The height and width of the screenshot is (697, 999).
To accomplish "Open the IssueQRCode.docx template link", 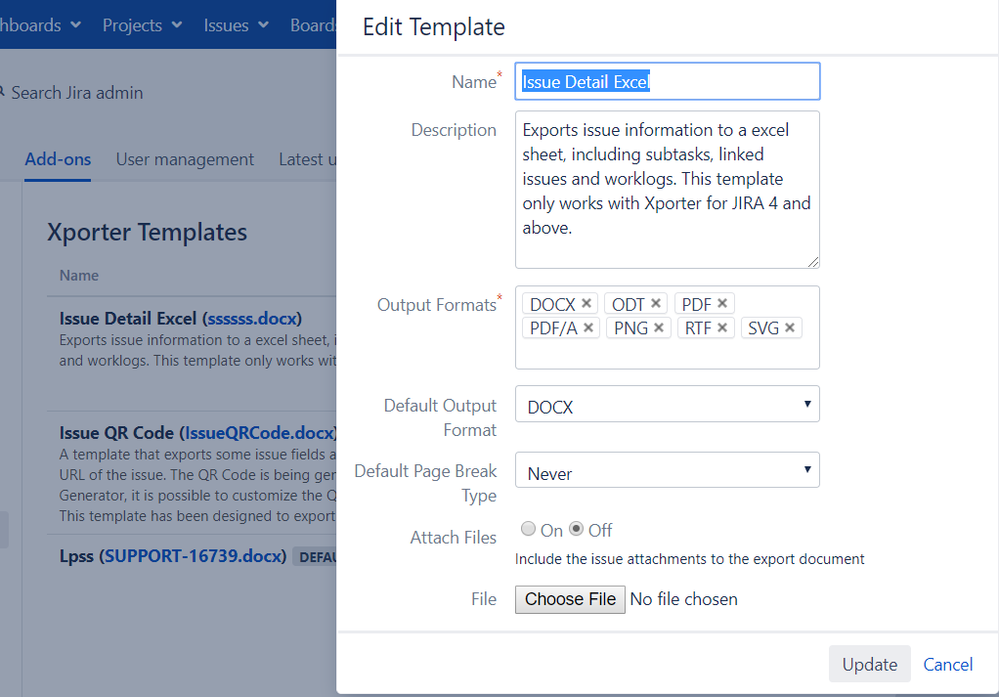I will click(x=259, y=433).
